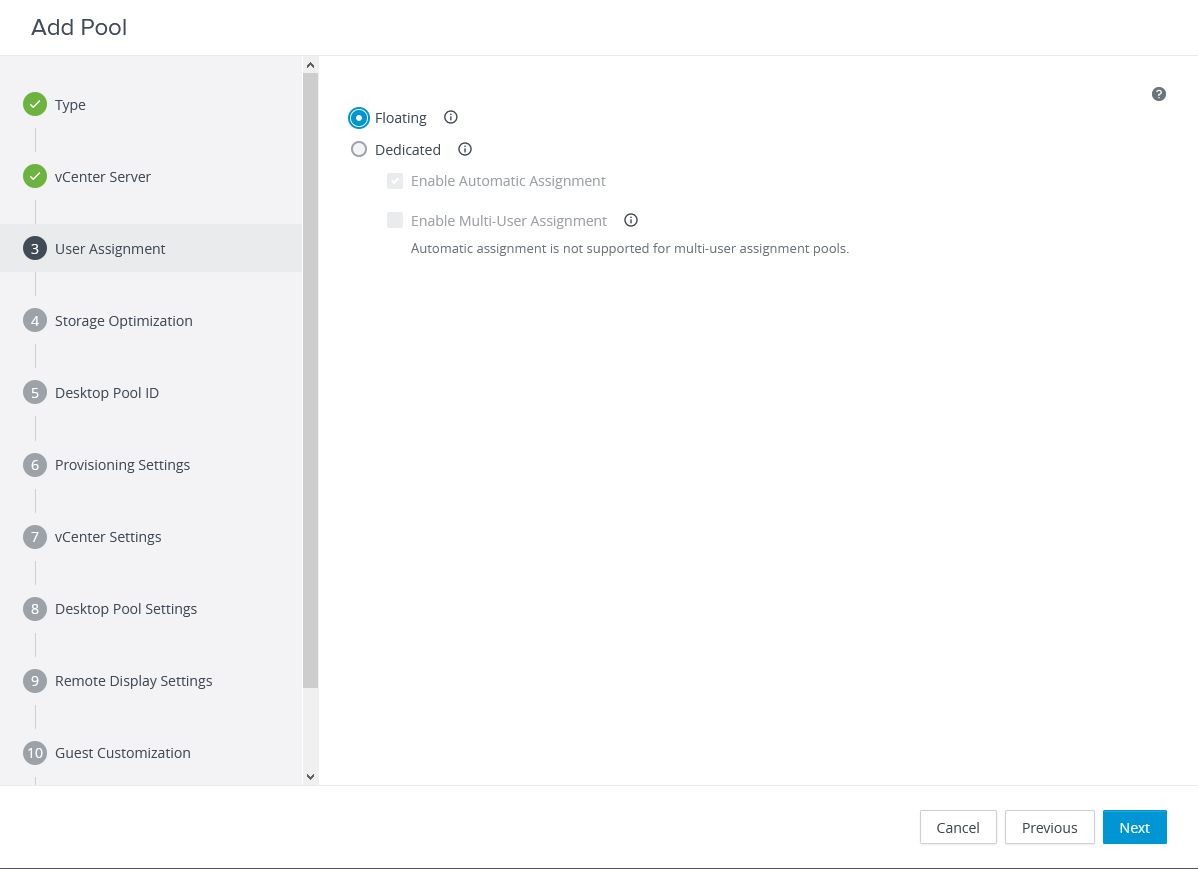Click Enable Automatic Assignment label
The image size is (1198, 869).
coord(508,181)
